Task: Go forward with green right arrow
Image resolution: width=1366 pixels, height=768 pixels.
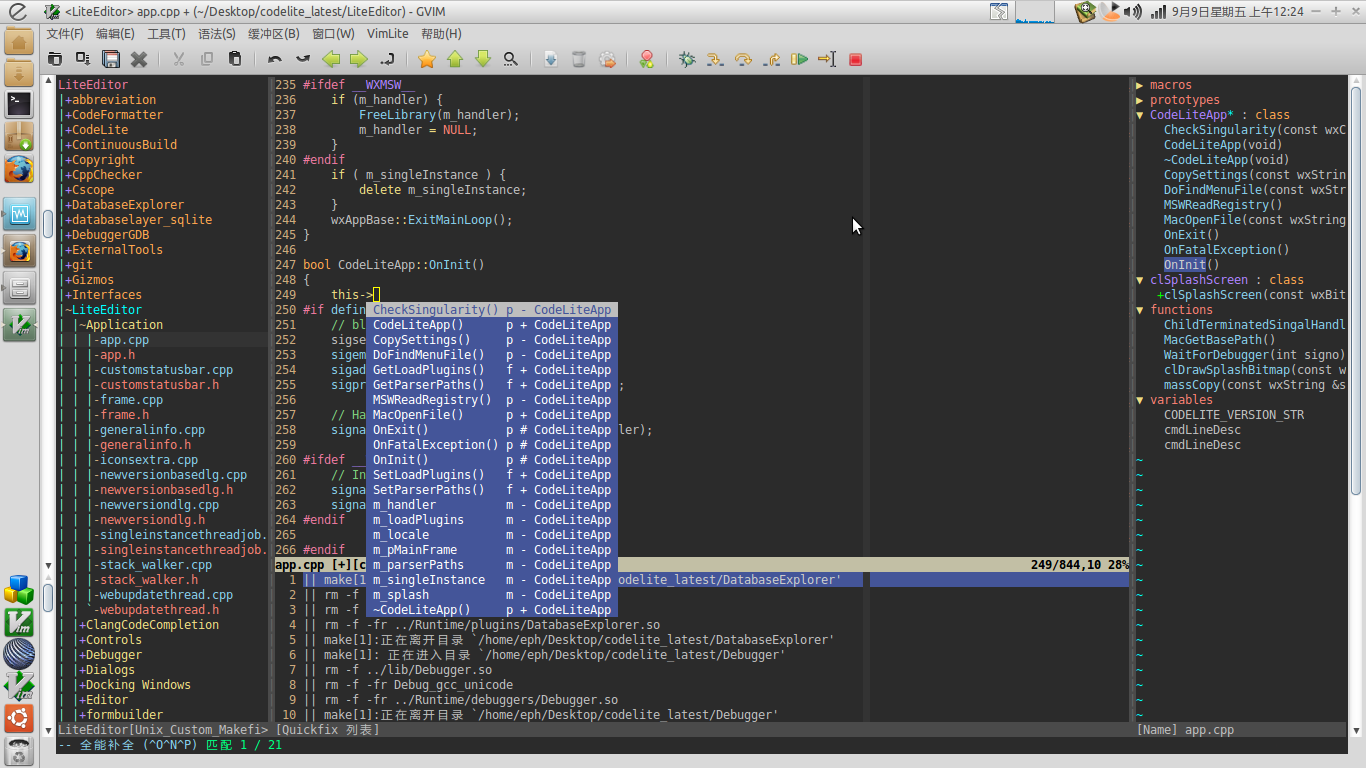Action: pyautogui.click(x=359, y=59)
